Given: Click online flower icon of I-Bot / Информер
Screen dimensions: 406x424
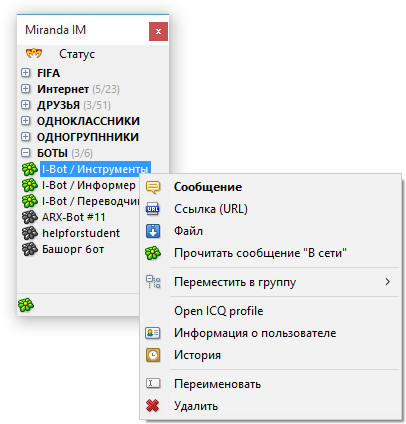Looking at the screenshot, I should [30, 185].
